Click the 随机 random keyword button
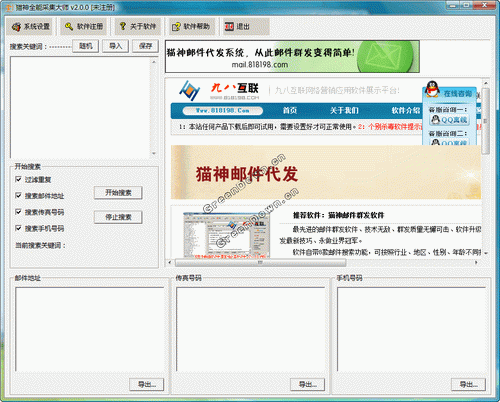The width and height of the screenshot is (500, 402). tap(86, 46)
